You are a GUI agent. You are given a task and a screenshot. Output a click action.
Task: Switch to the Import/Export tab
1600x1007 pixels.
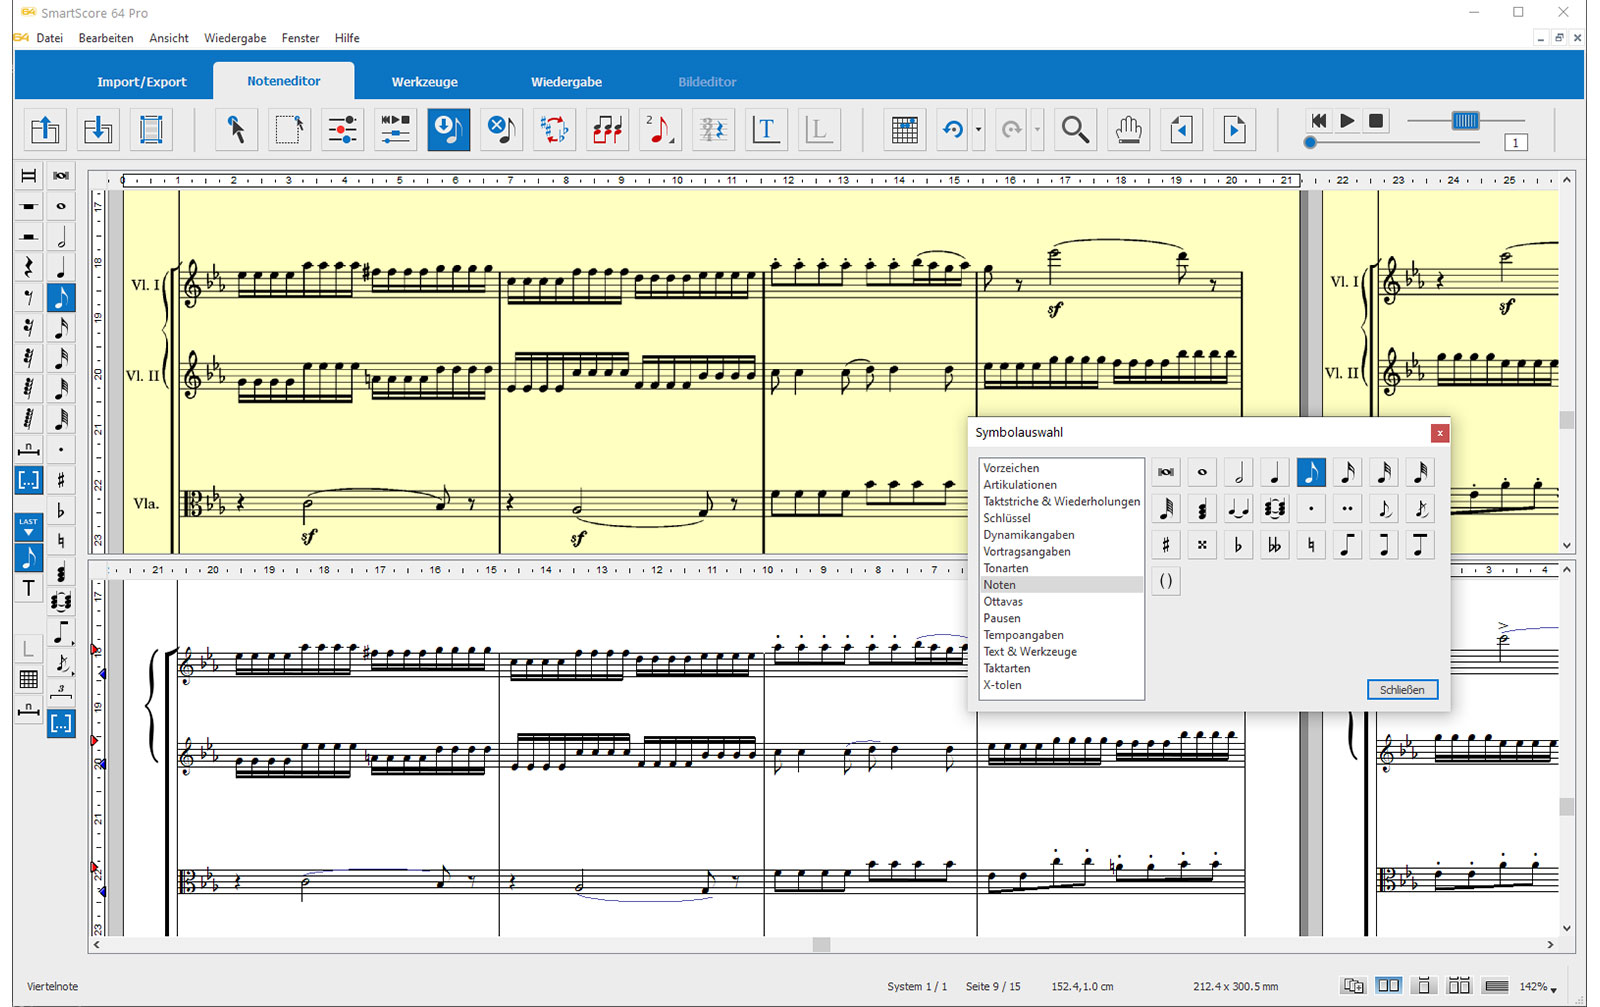click(x=142, y=82)
